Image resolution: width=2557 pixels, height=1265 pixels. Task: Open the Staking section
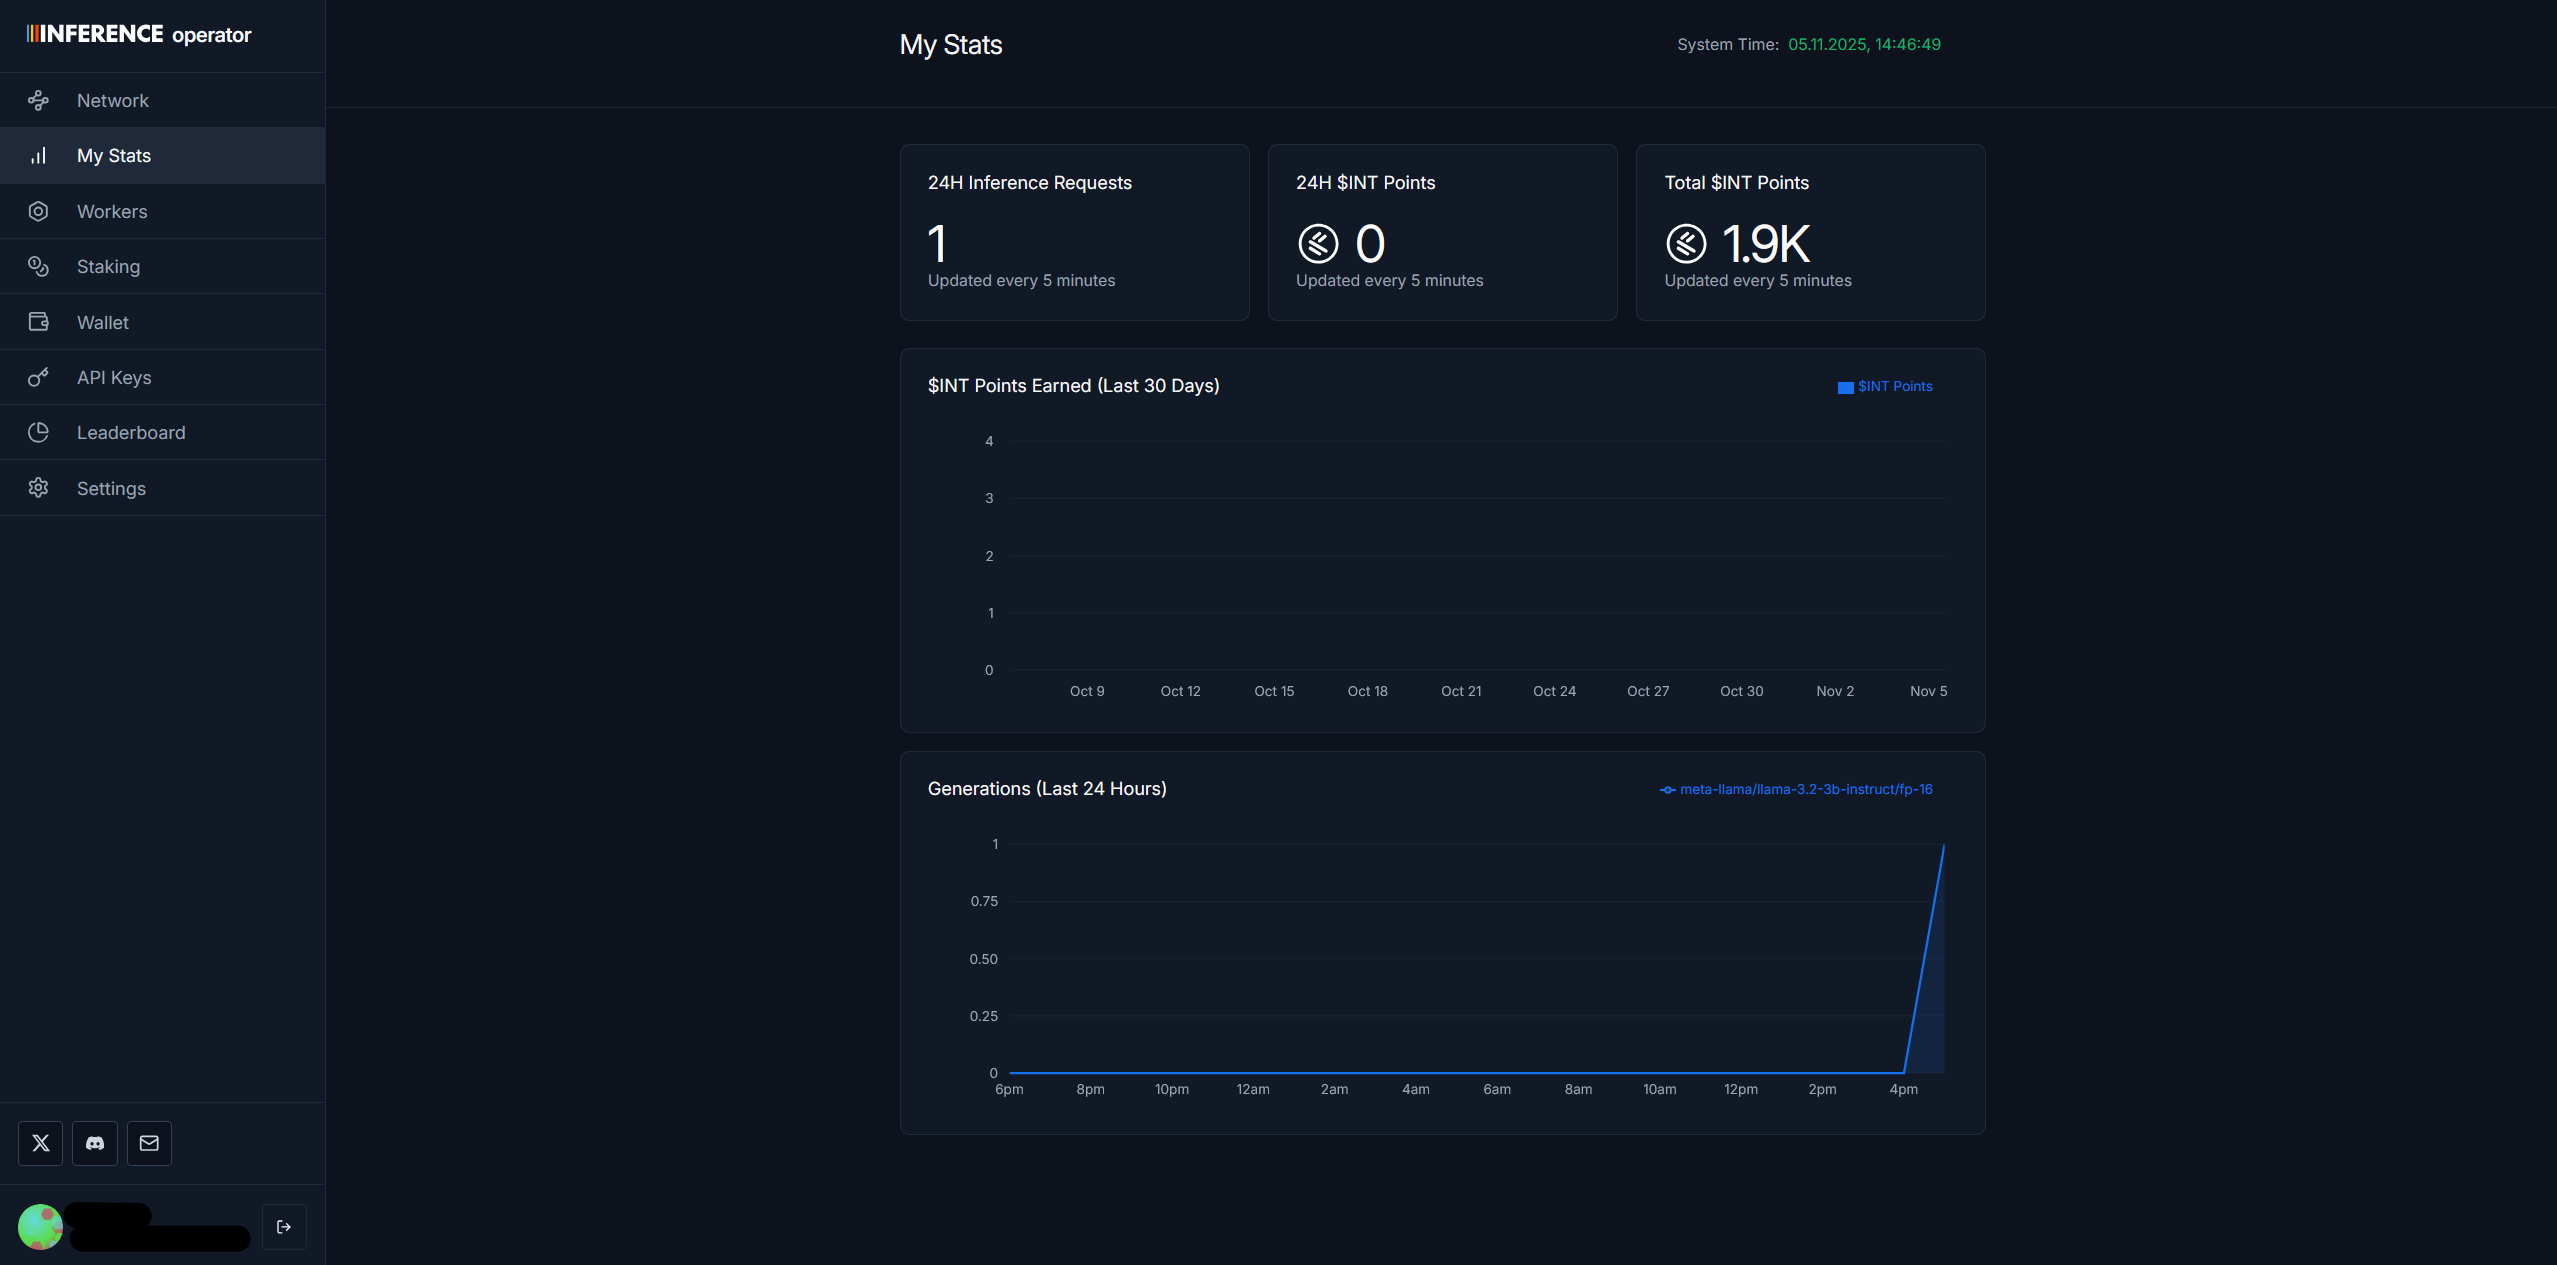[108, 267]
